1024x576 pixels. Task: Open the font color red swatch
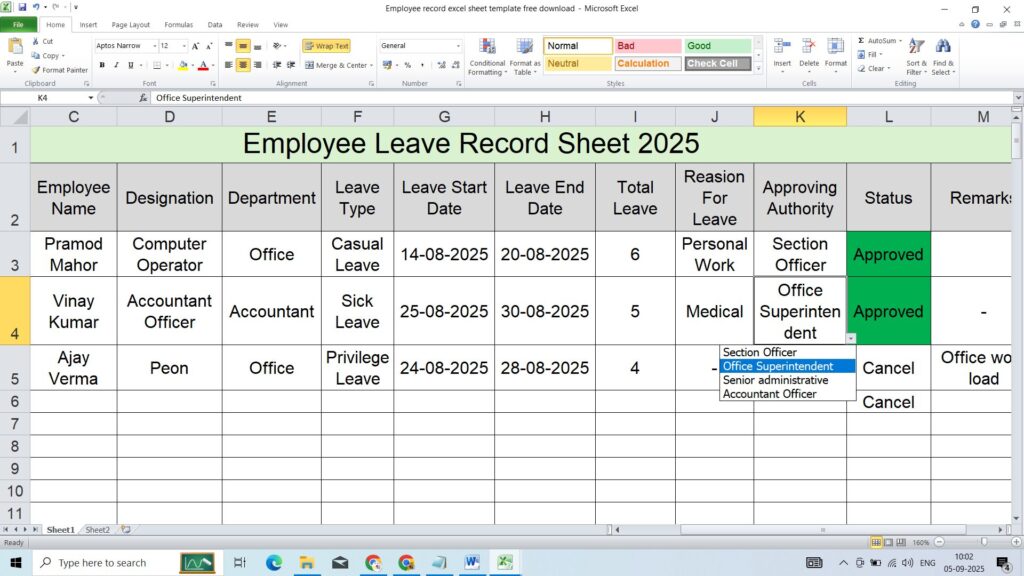click(202, 65)
